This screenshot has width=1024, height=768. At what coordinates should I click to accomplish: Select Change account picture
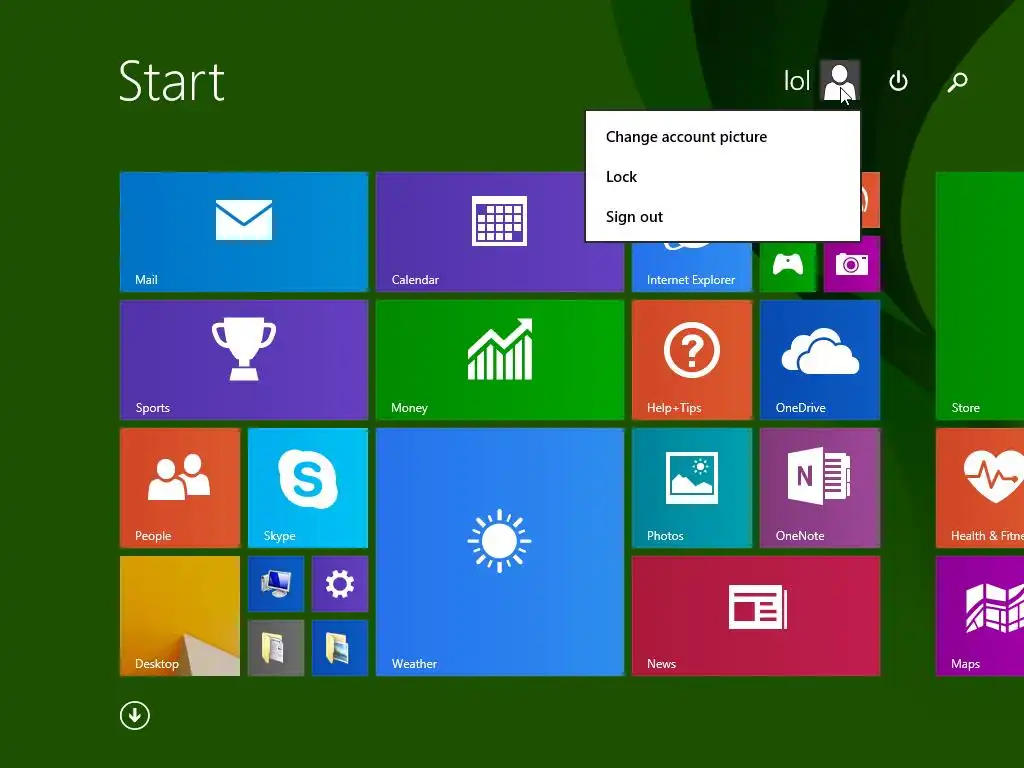pos(722,136)
